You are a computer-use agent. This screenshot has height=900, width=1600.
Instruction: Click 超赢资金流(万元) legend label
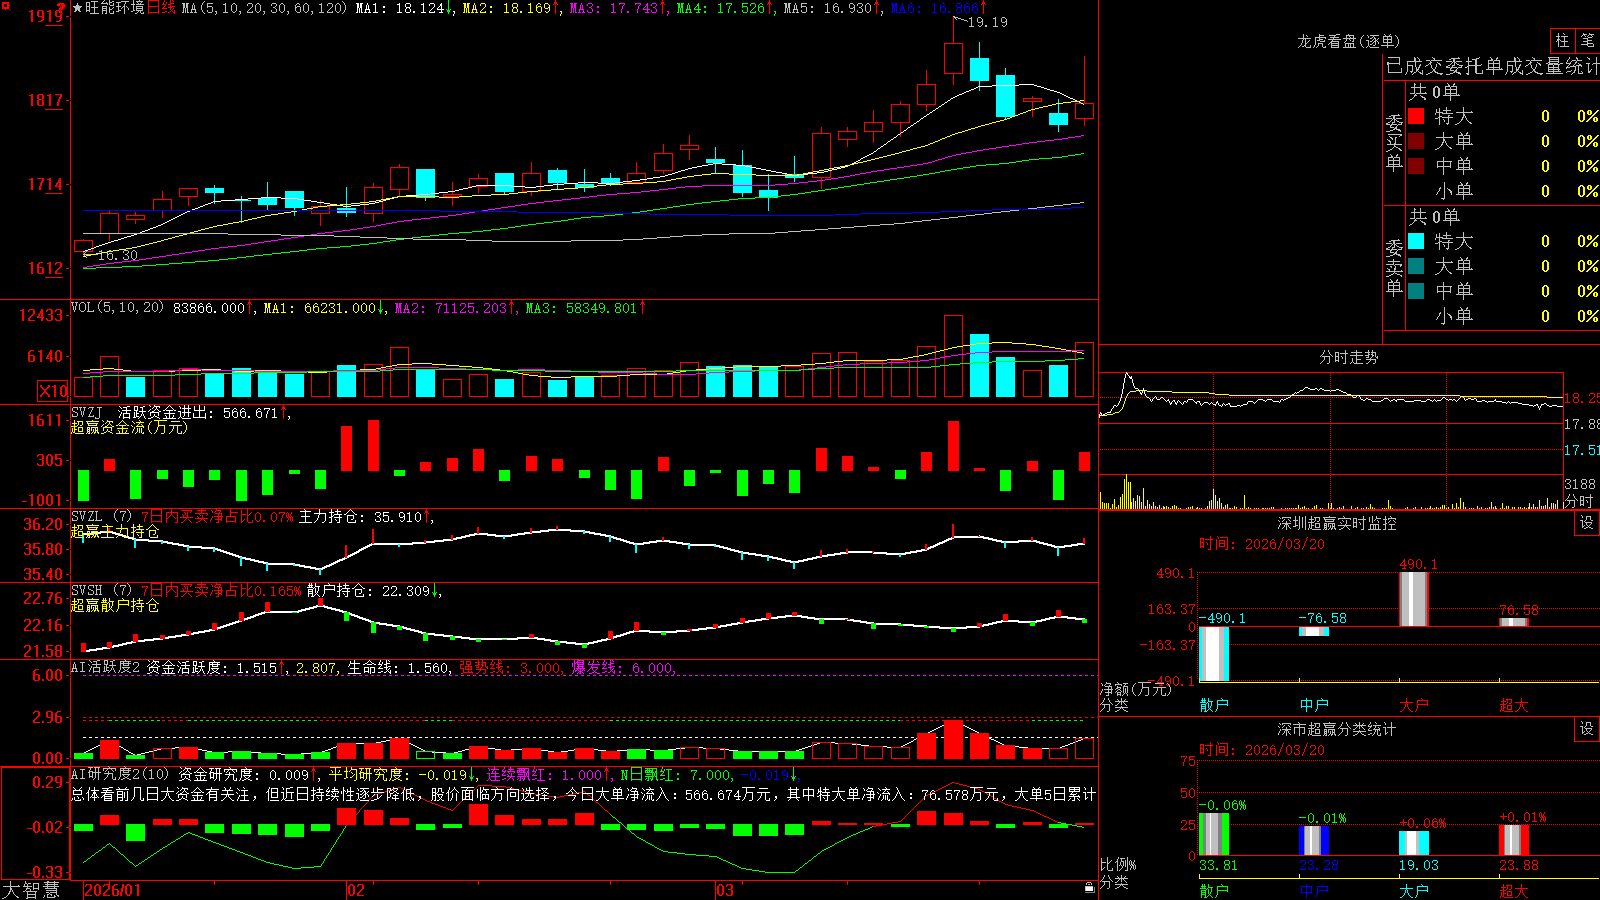coord(129,427)
